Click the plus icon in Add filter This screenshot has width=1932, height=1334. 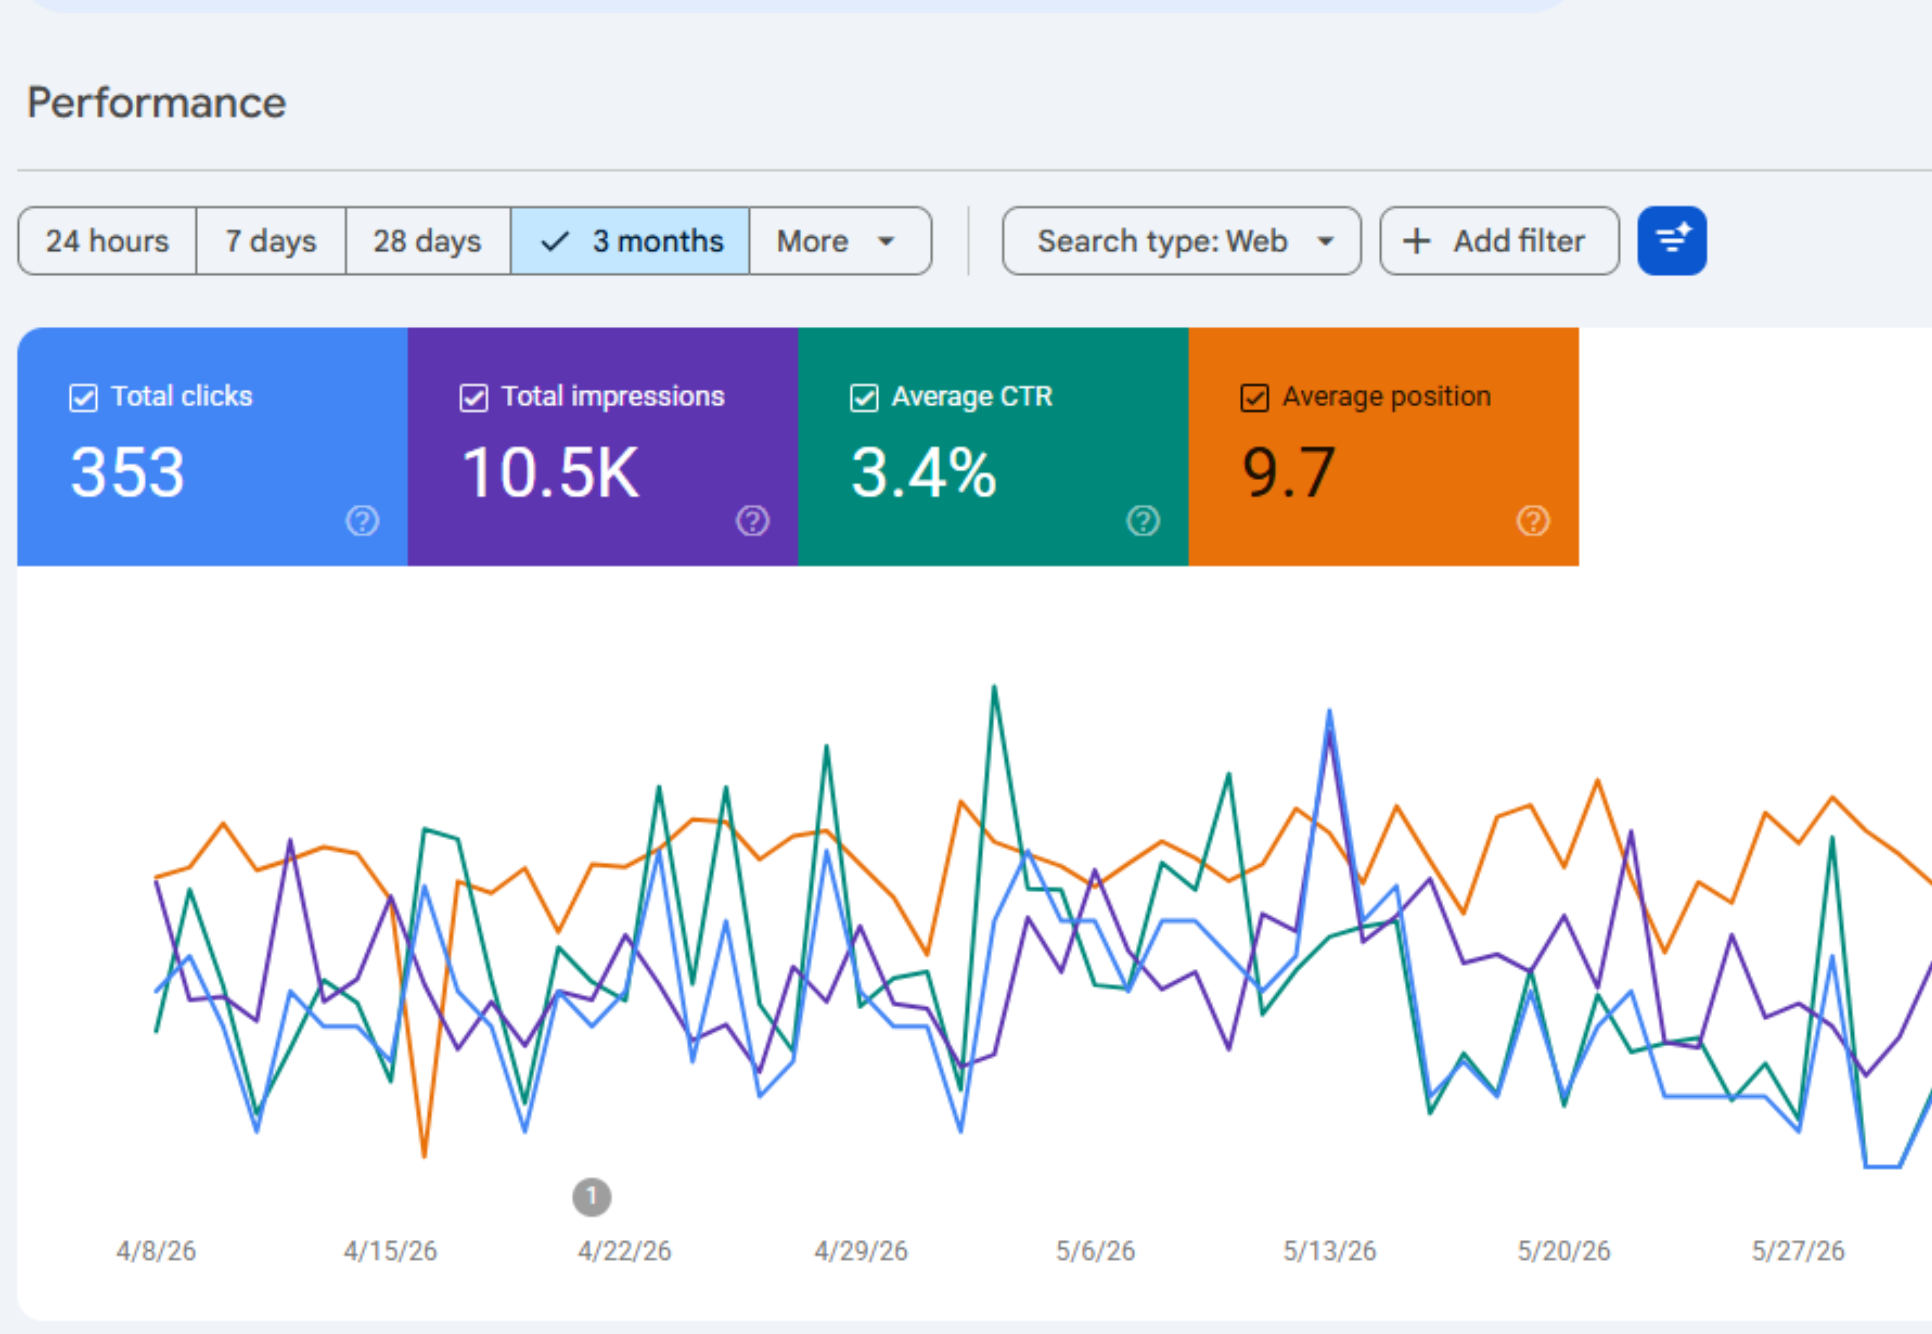pos(1416,241)
